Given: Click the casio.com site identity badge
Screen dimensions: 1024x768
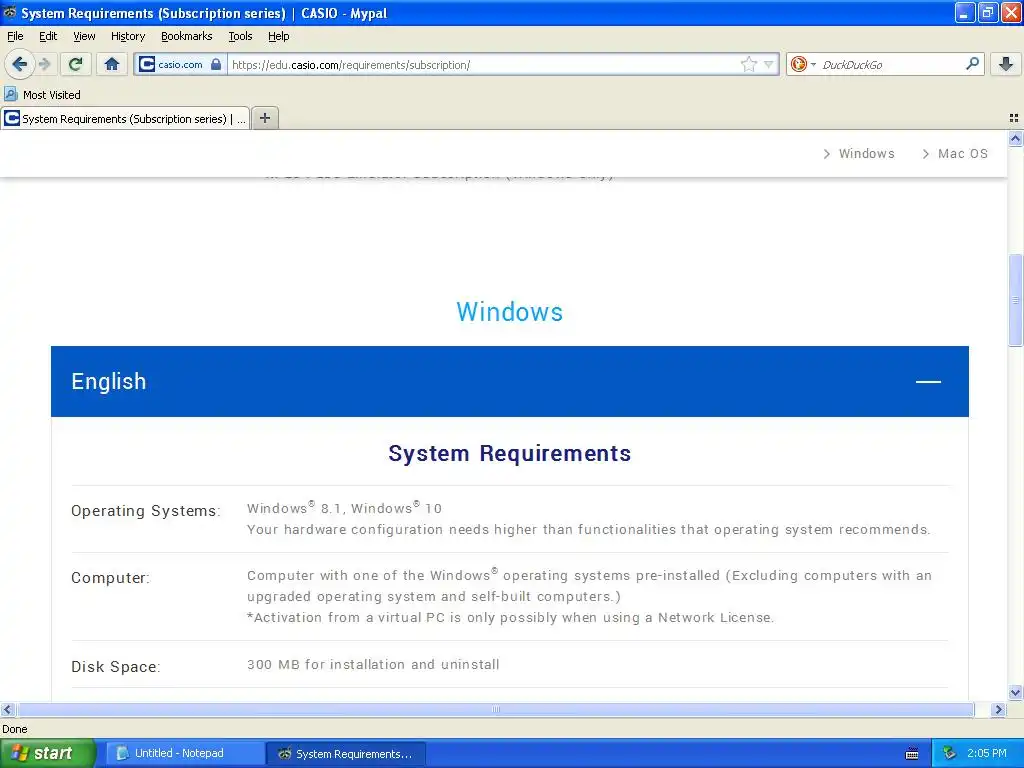Looking at the screenshot, I should coord(181,65).
